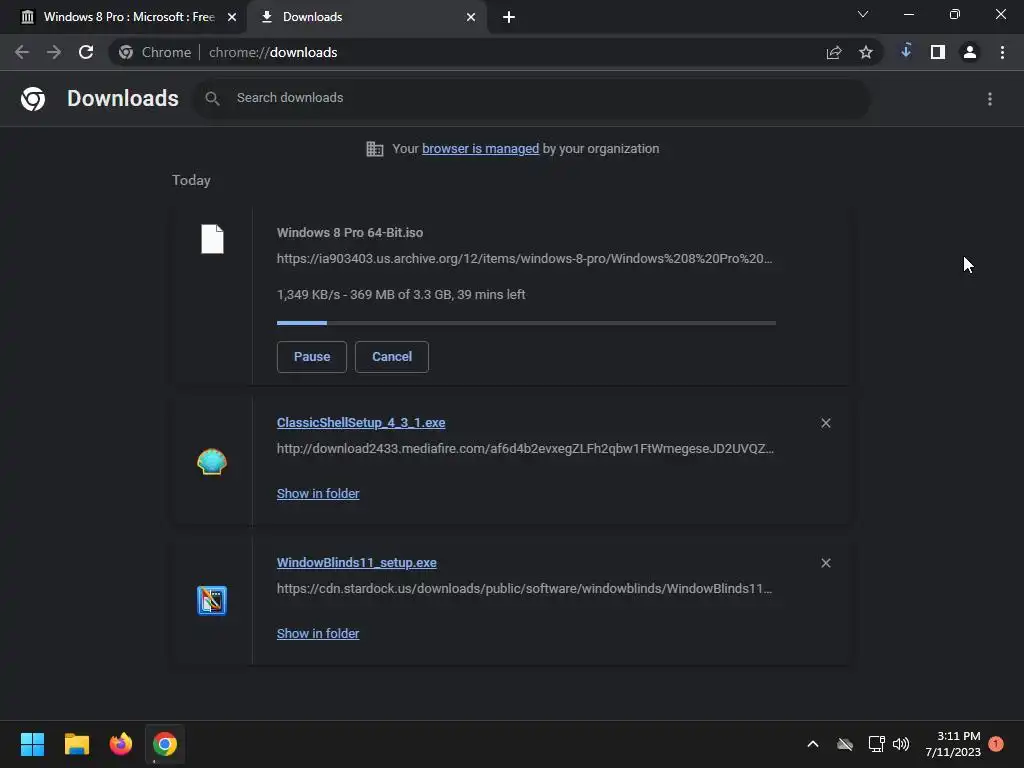This screenshot has width=1024, height=768.
Task: Toggle the Chrome side panel icon
Action: tap(938, 52)
